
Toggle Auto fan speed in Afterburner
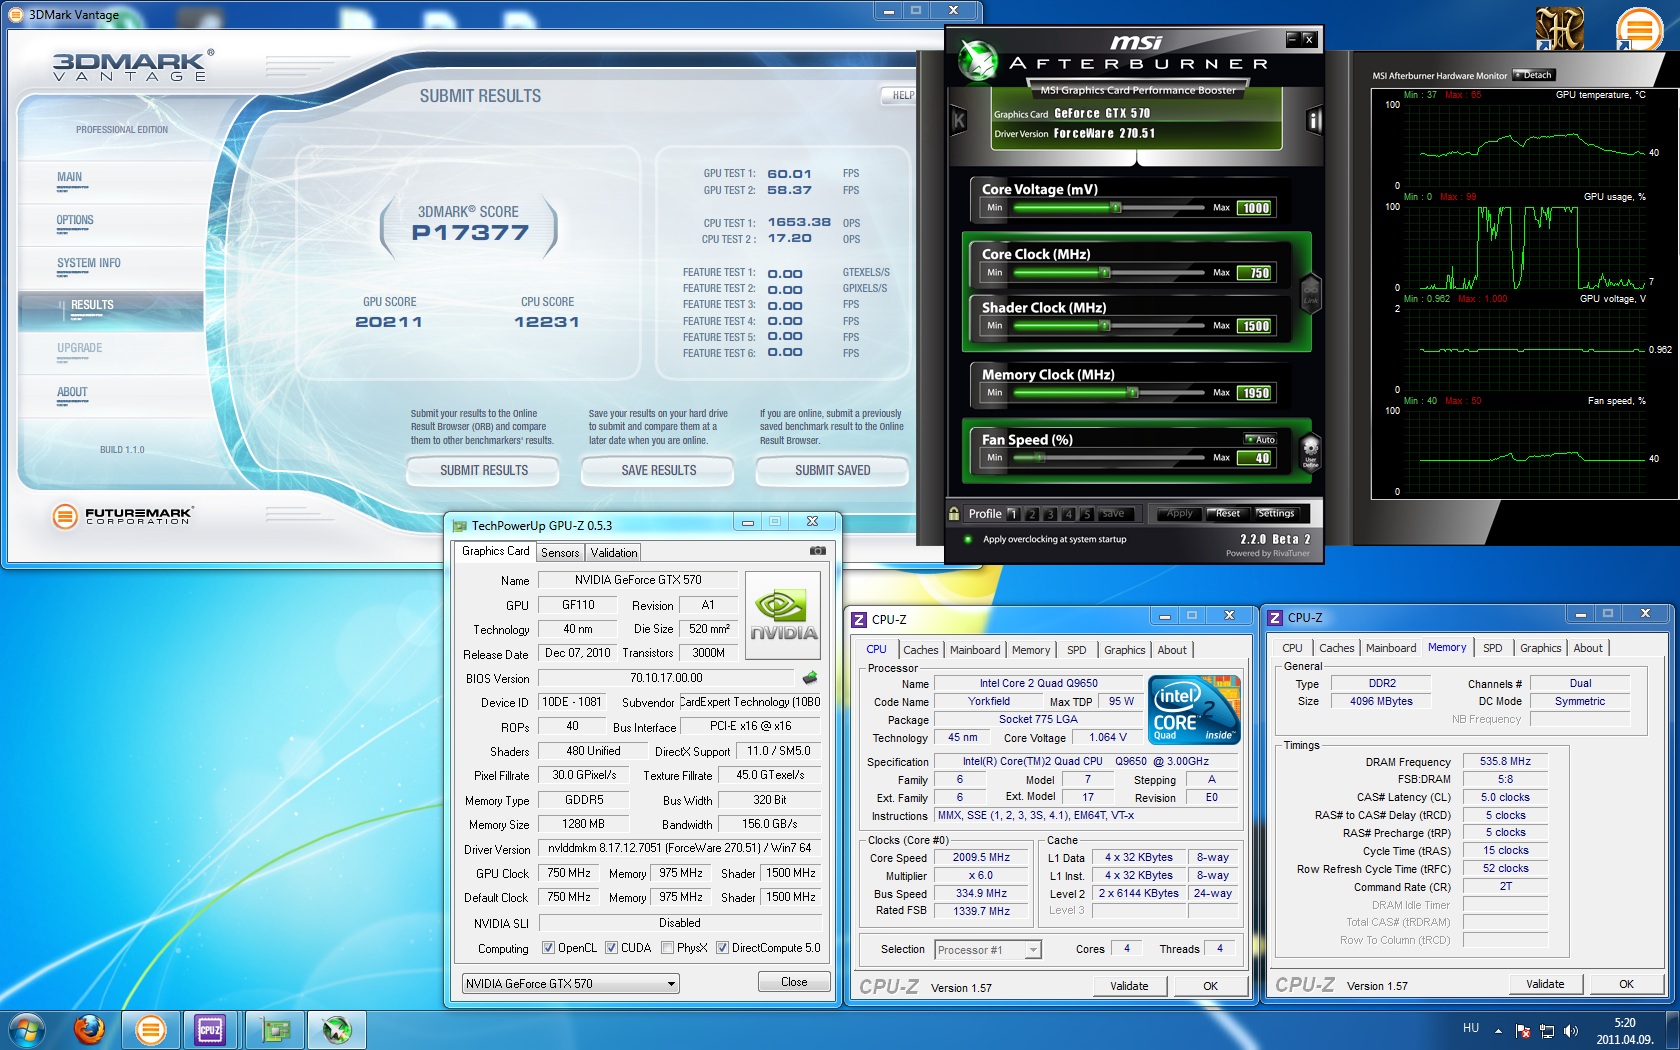[1261, 439]
